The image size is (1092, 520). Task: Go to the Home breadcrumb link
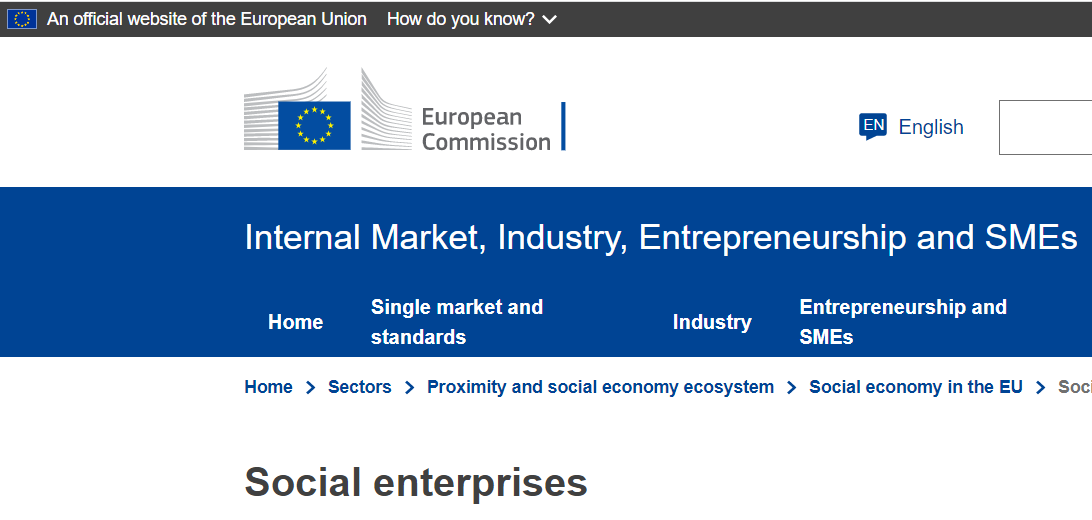point(269,387)
